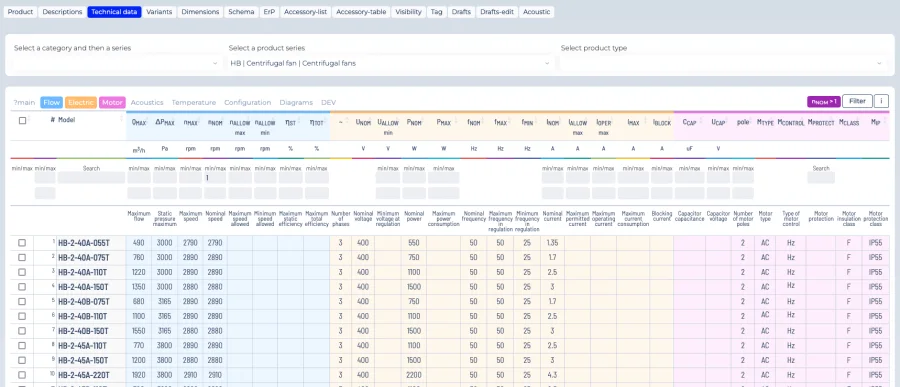The height and width of the screenshot is (387, 900).
Task: Sort by the Pnom column header
Action: 414,122
